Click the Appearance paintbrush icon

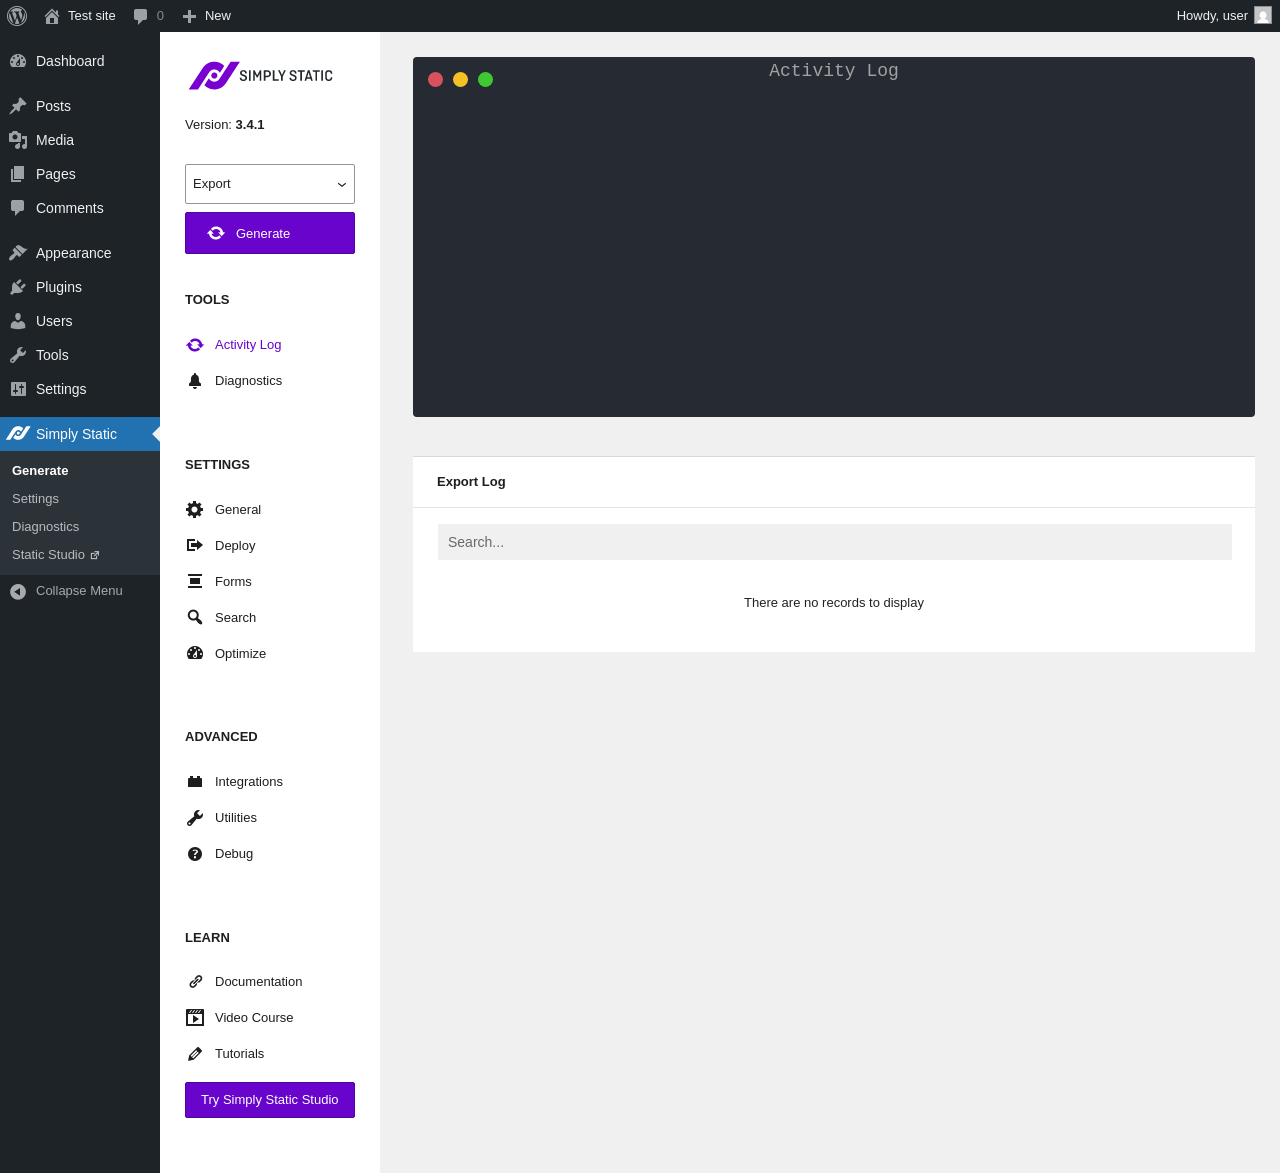[x=18, y=253]
